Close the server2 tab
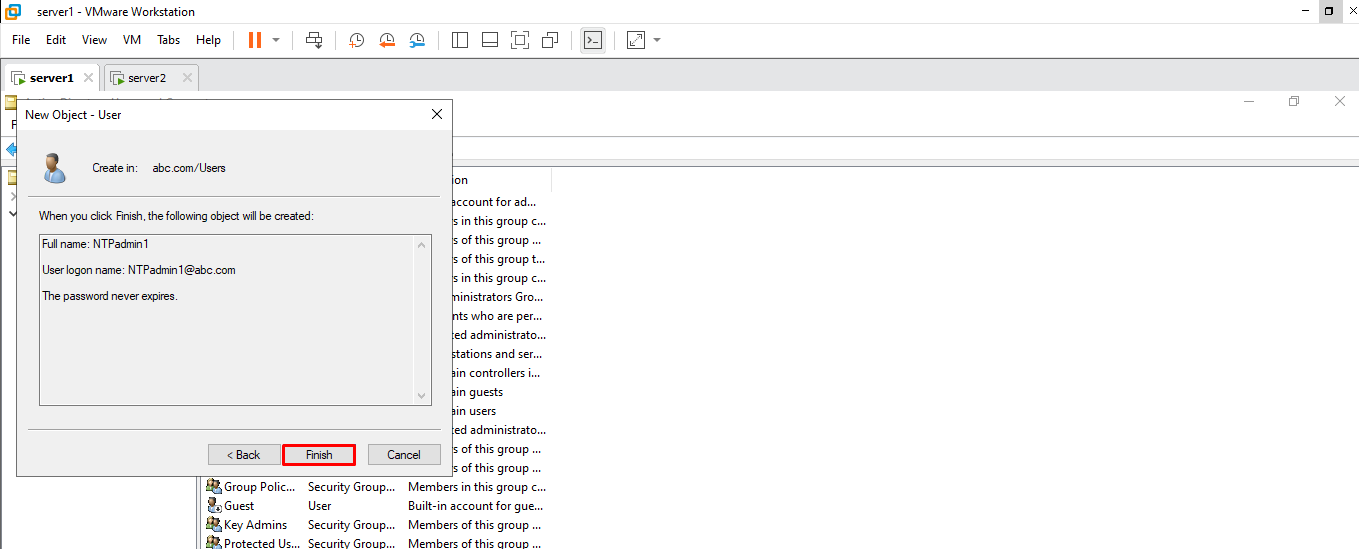 [187, 78]
